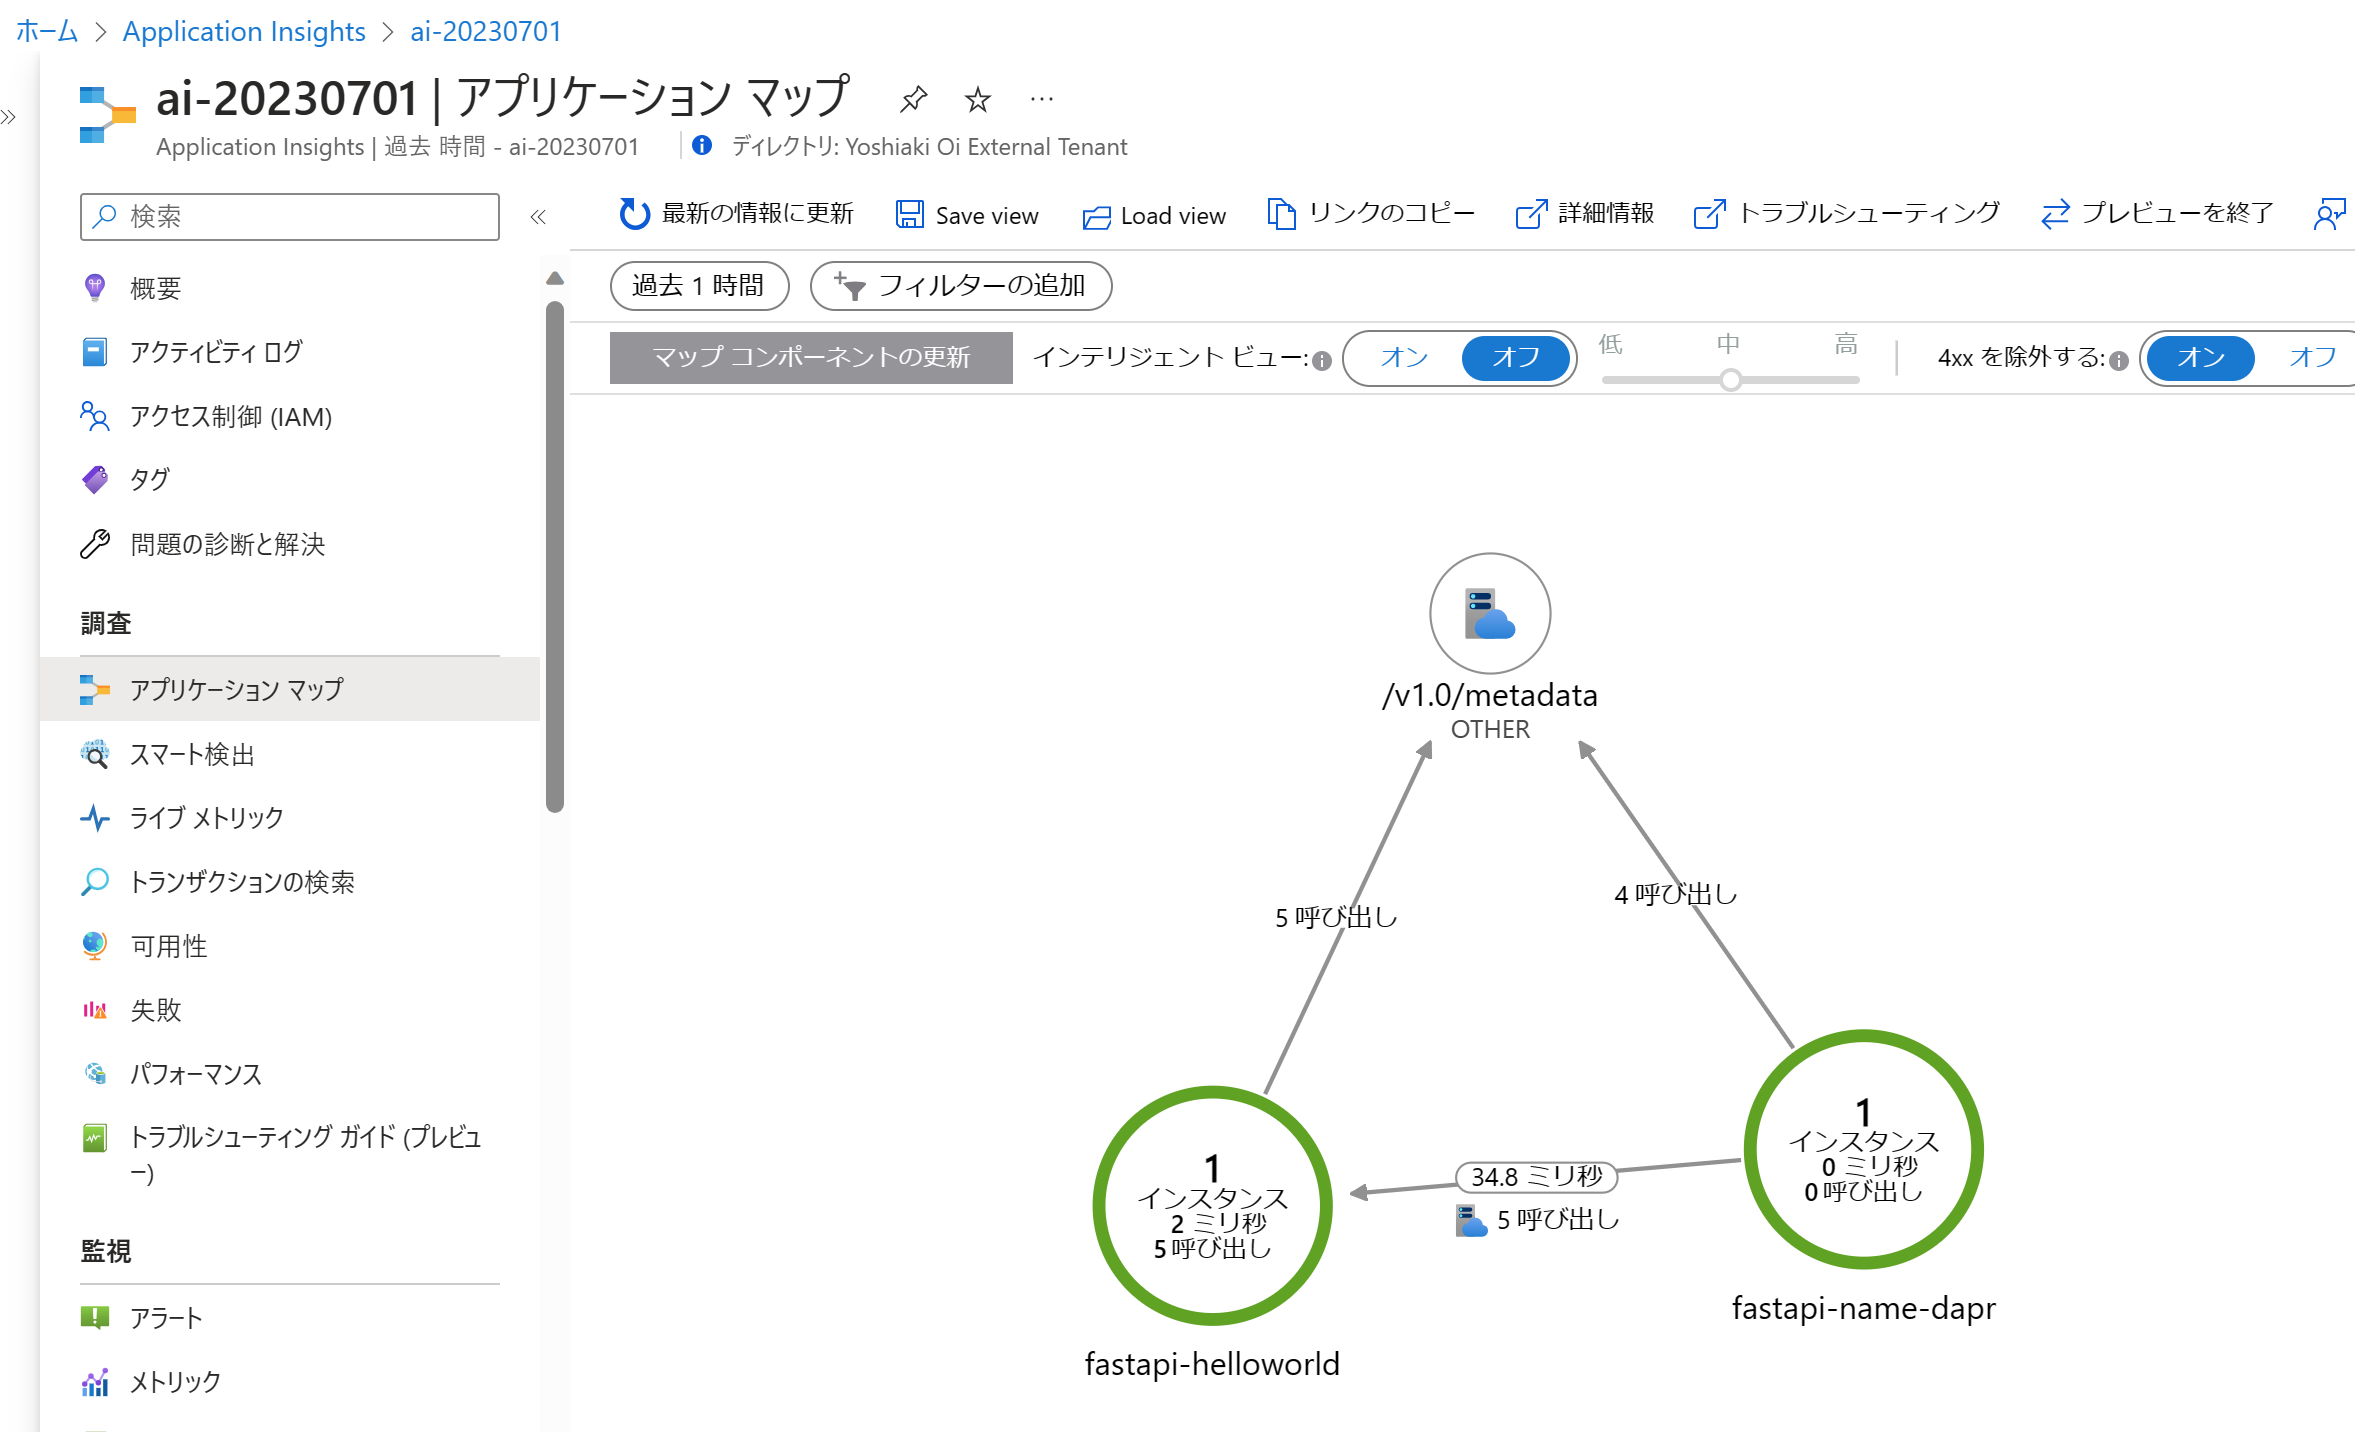Switch 4xx を除外する to オフ

click(2311, 358)
